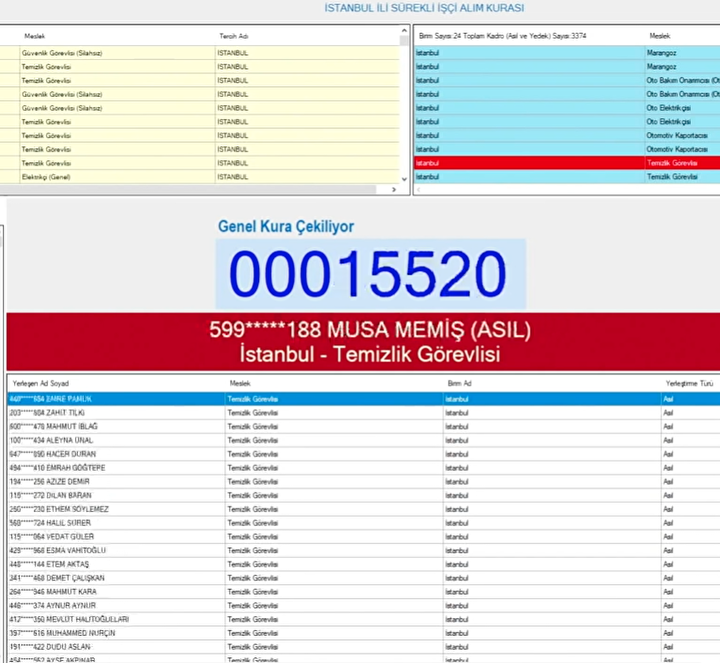720x663 pixels.
Task: Click the 'MUSA MEMİŞ (ASIL)' winner banner
Action: click(x=363, y=342)
